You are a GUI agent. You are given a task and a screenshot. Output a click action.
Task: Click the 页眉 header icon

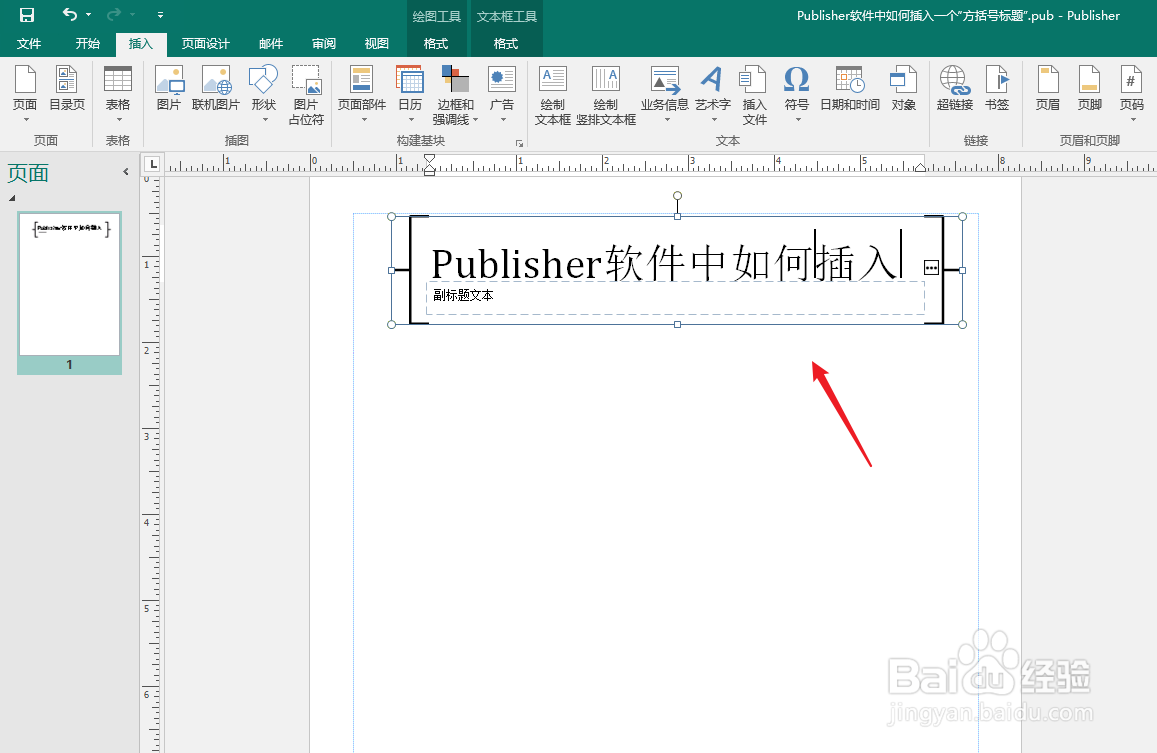click(x=1047, y=89)
